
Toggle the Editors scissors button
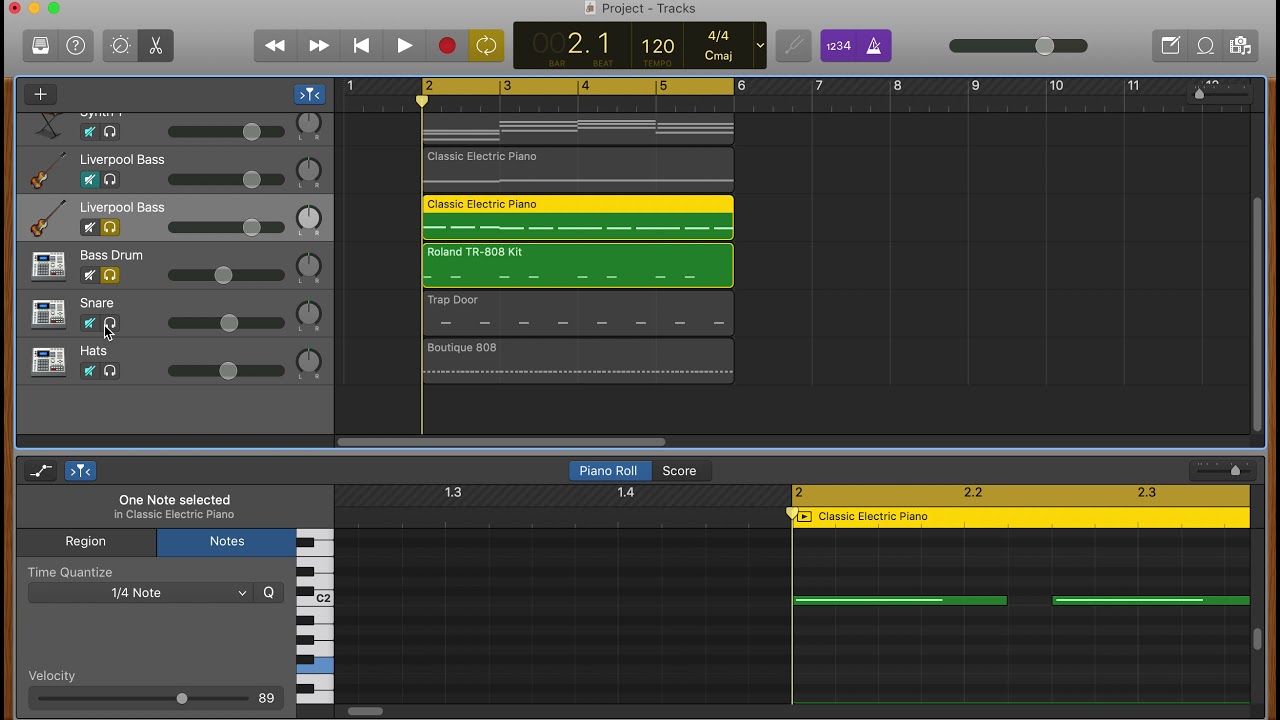(156, 46)
